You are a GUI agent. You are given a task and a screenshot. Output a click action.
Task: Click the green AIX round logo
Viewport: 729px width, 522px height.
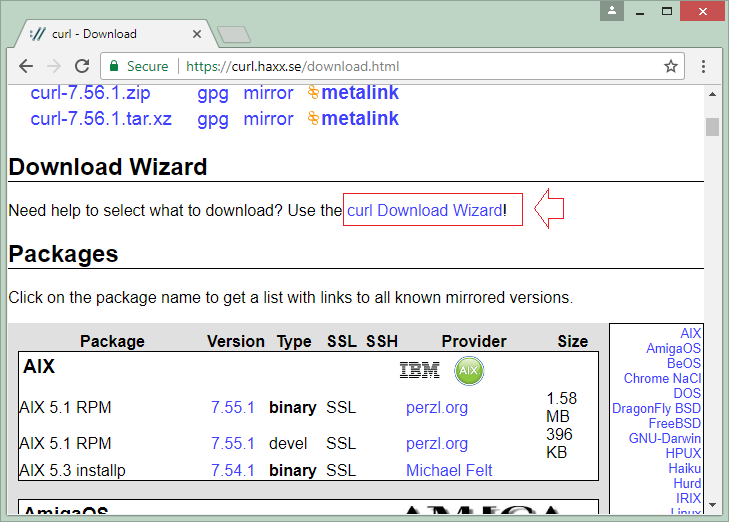(469, 371)
